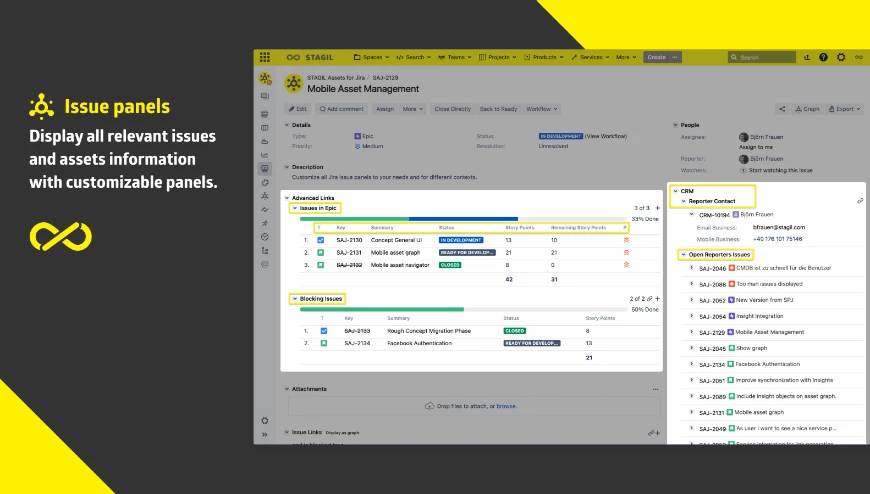This screenshot has width=870, height=494.
Task: Click the Add comment button
Action: pyautogui.click(x=341, y=108)
